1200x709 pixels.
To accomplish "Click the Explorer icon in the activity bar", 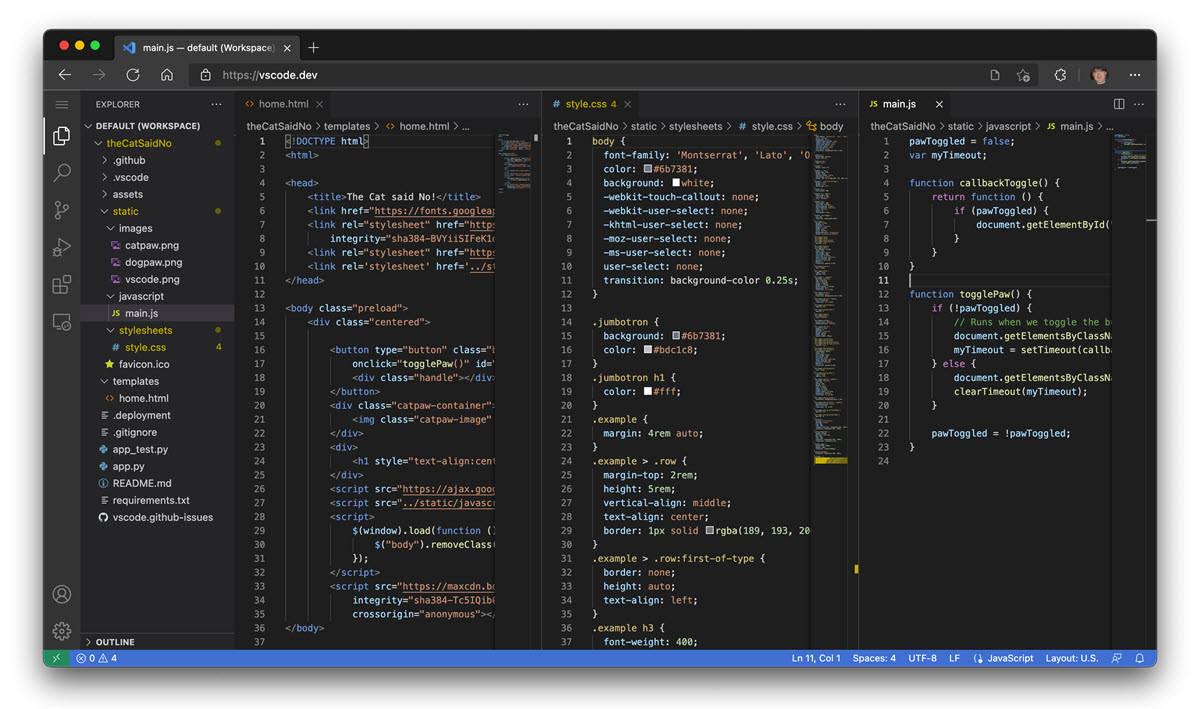I will pos(62,137).
